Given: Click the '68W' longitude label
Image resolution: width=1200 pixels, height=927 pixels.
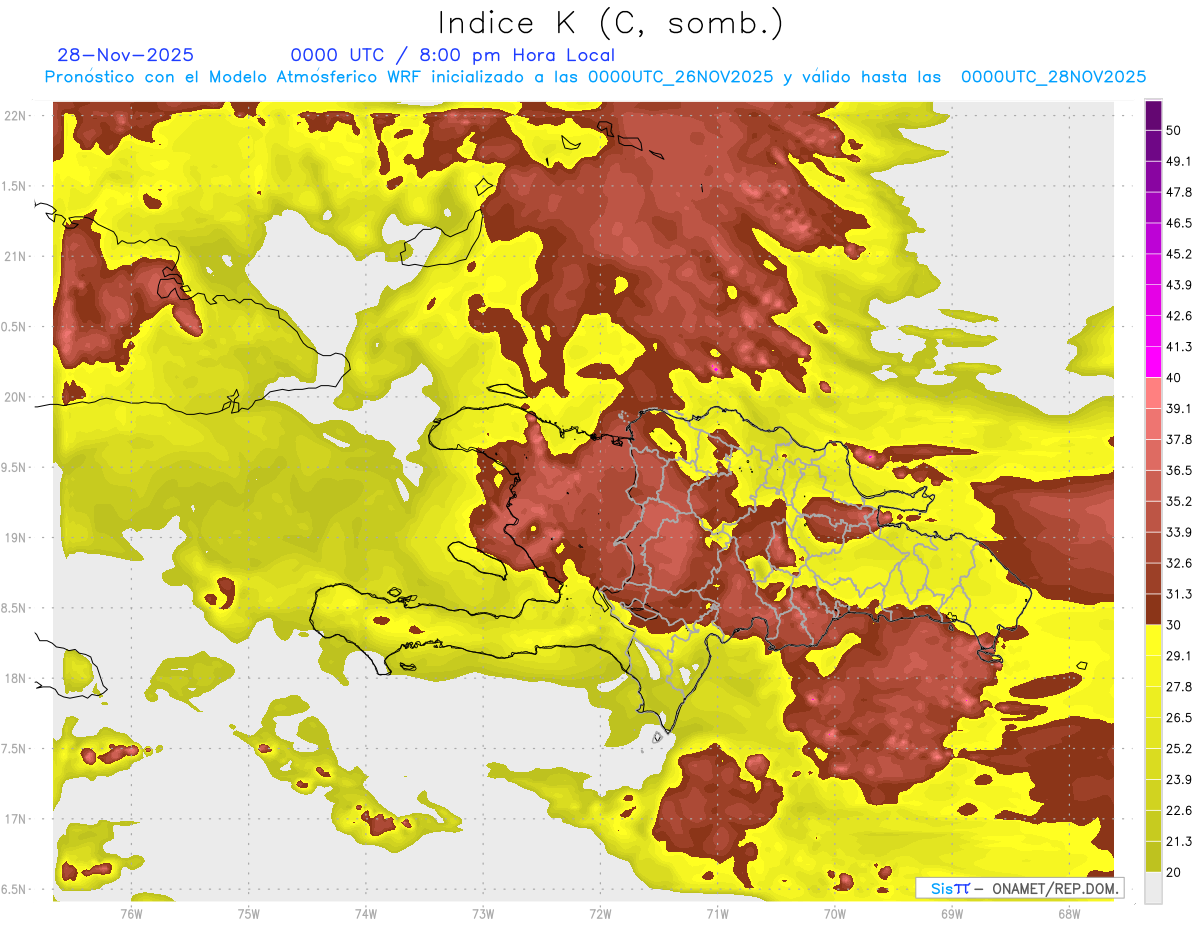Looking at the screenshot, I should tap(1069, 913).
